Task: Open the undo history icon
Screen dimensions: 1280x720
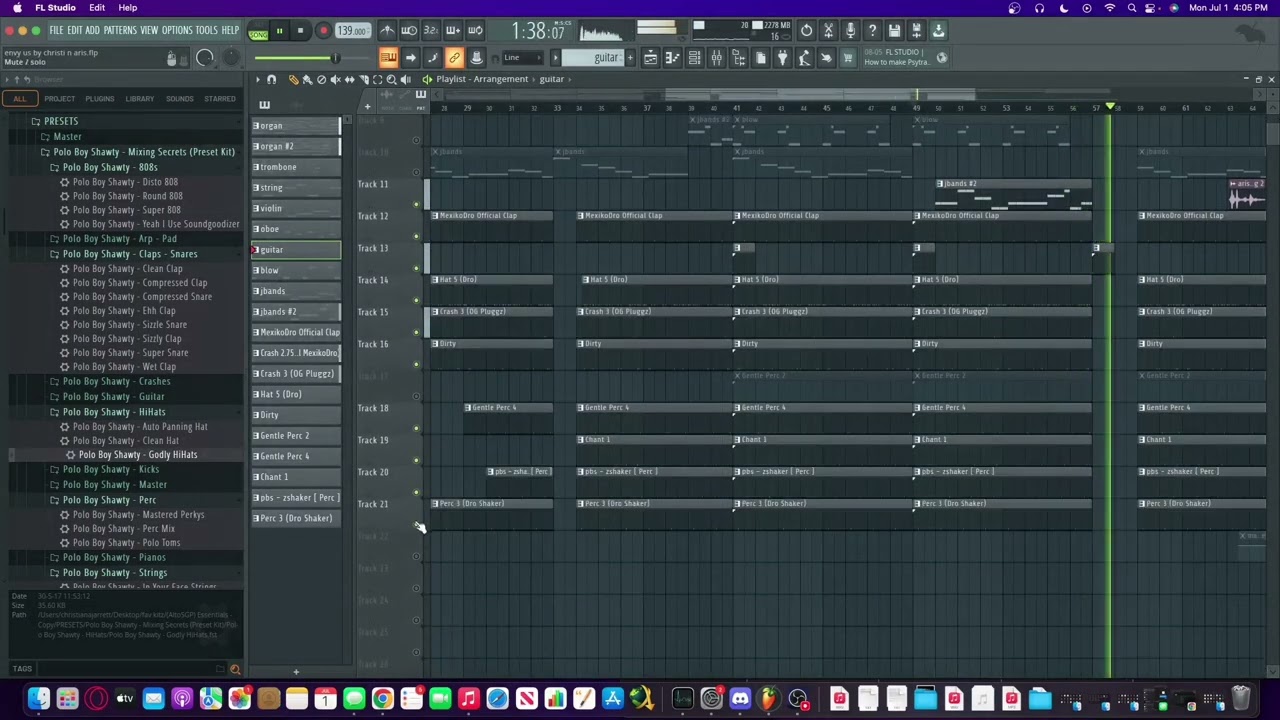Action: 806,31
